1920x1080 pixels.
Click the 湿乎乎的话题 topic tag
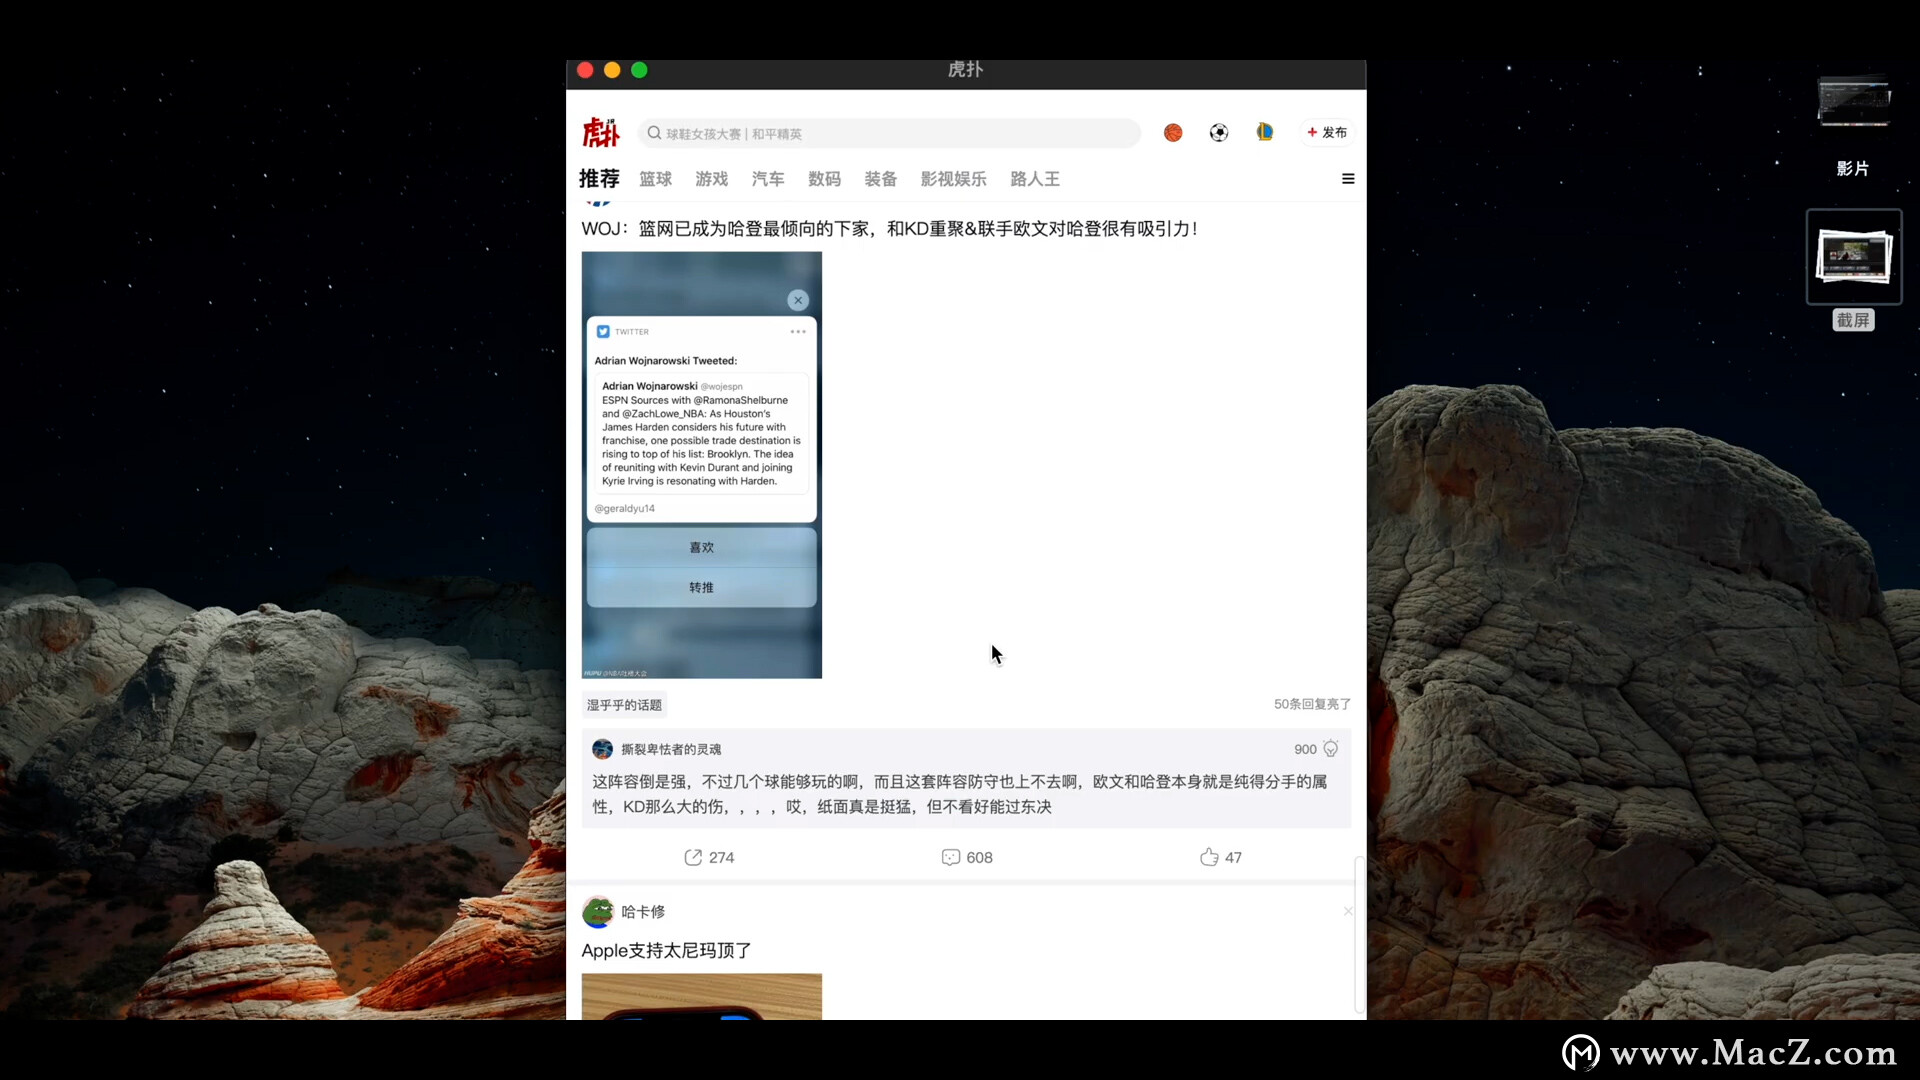(x=624, y=705)
